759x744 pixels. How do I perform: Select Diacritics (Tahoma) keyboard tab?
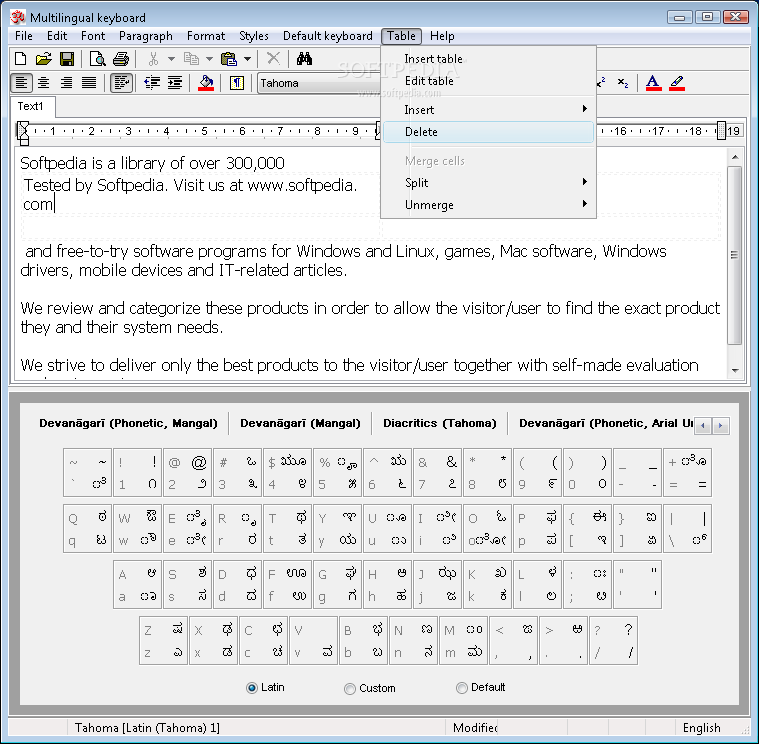click(440, 423)
